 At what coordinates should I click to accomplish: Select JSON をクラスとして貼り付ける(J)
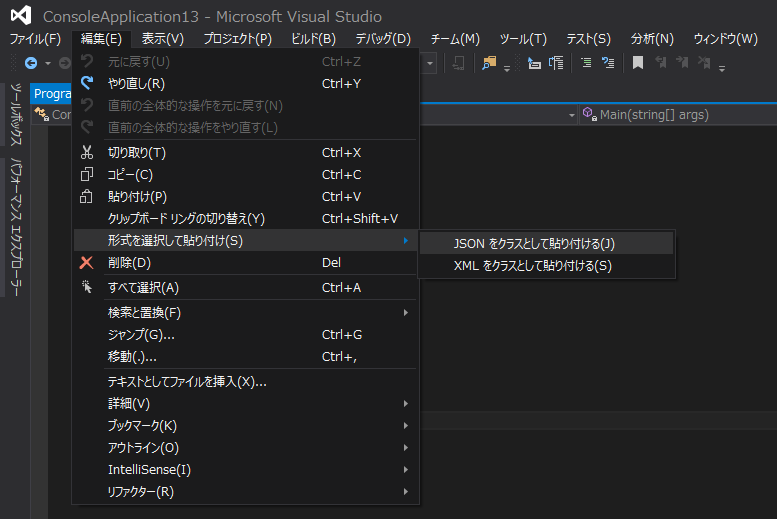(546, 243)
